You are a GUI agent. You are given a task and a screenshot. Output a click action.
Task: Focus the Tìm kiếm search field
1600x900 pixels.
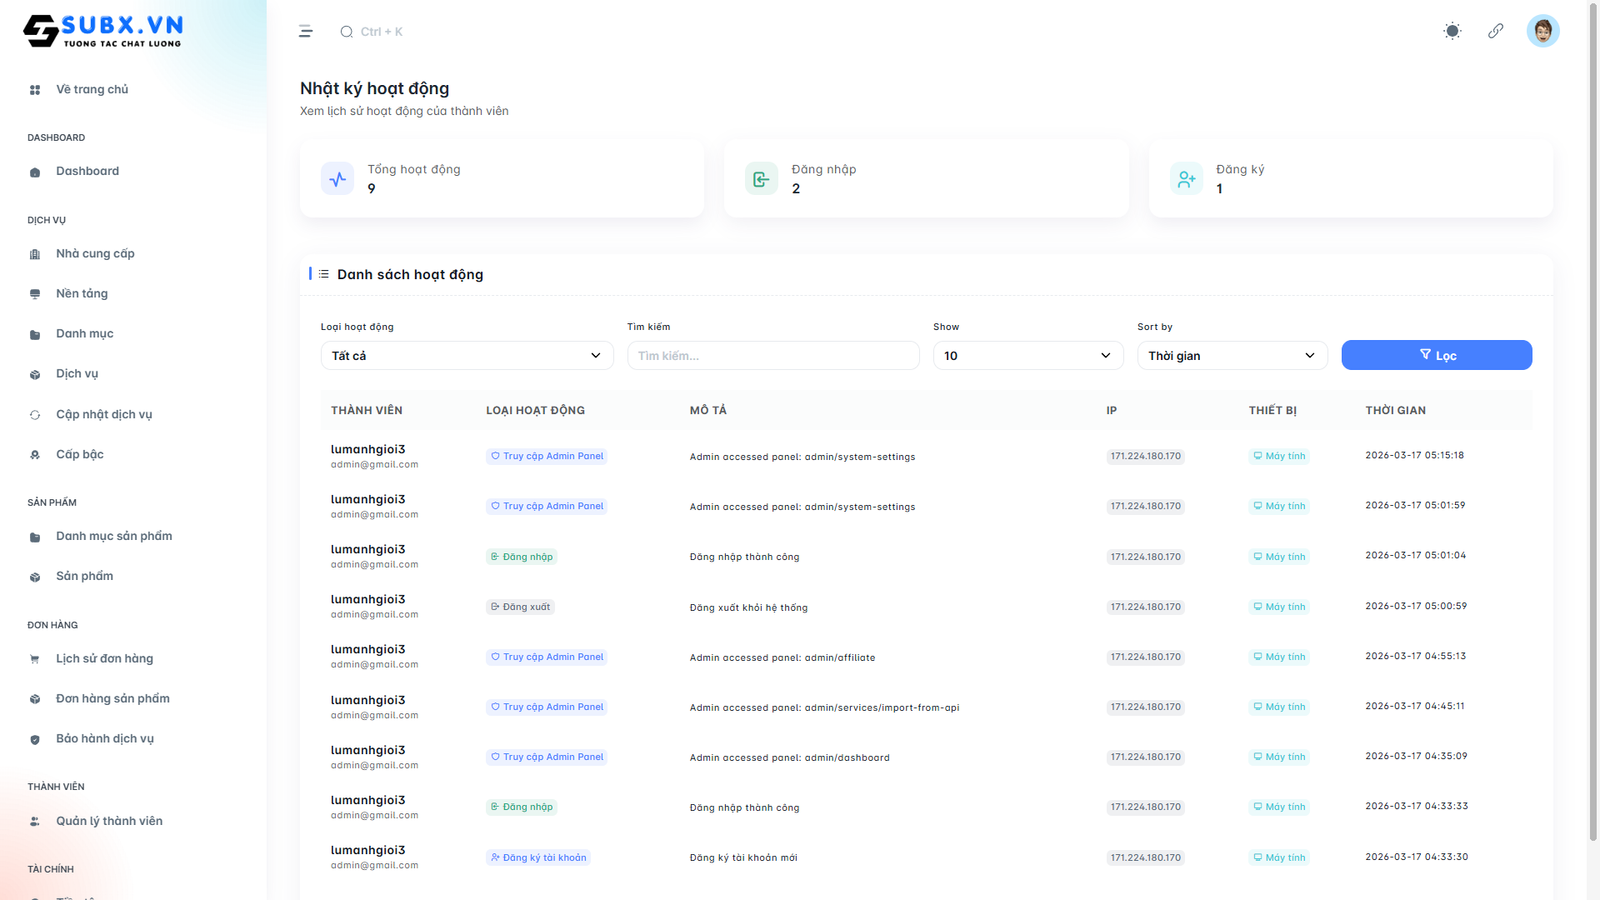point(772,356)
